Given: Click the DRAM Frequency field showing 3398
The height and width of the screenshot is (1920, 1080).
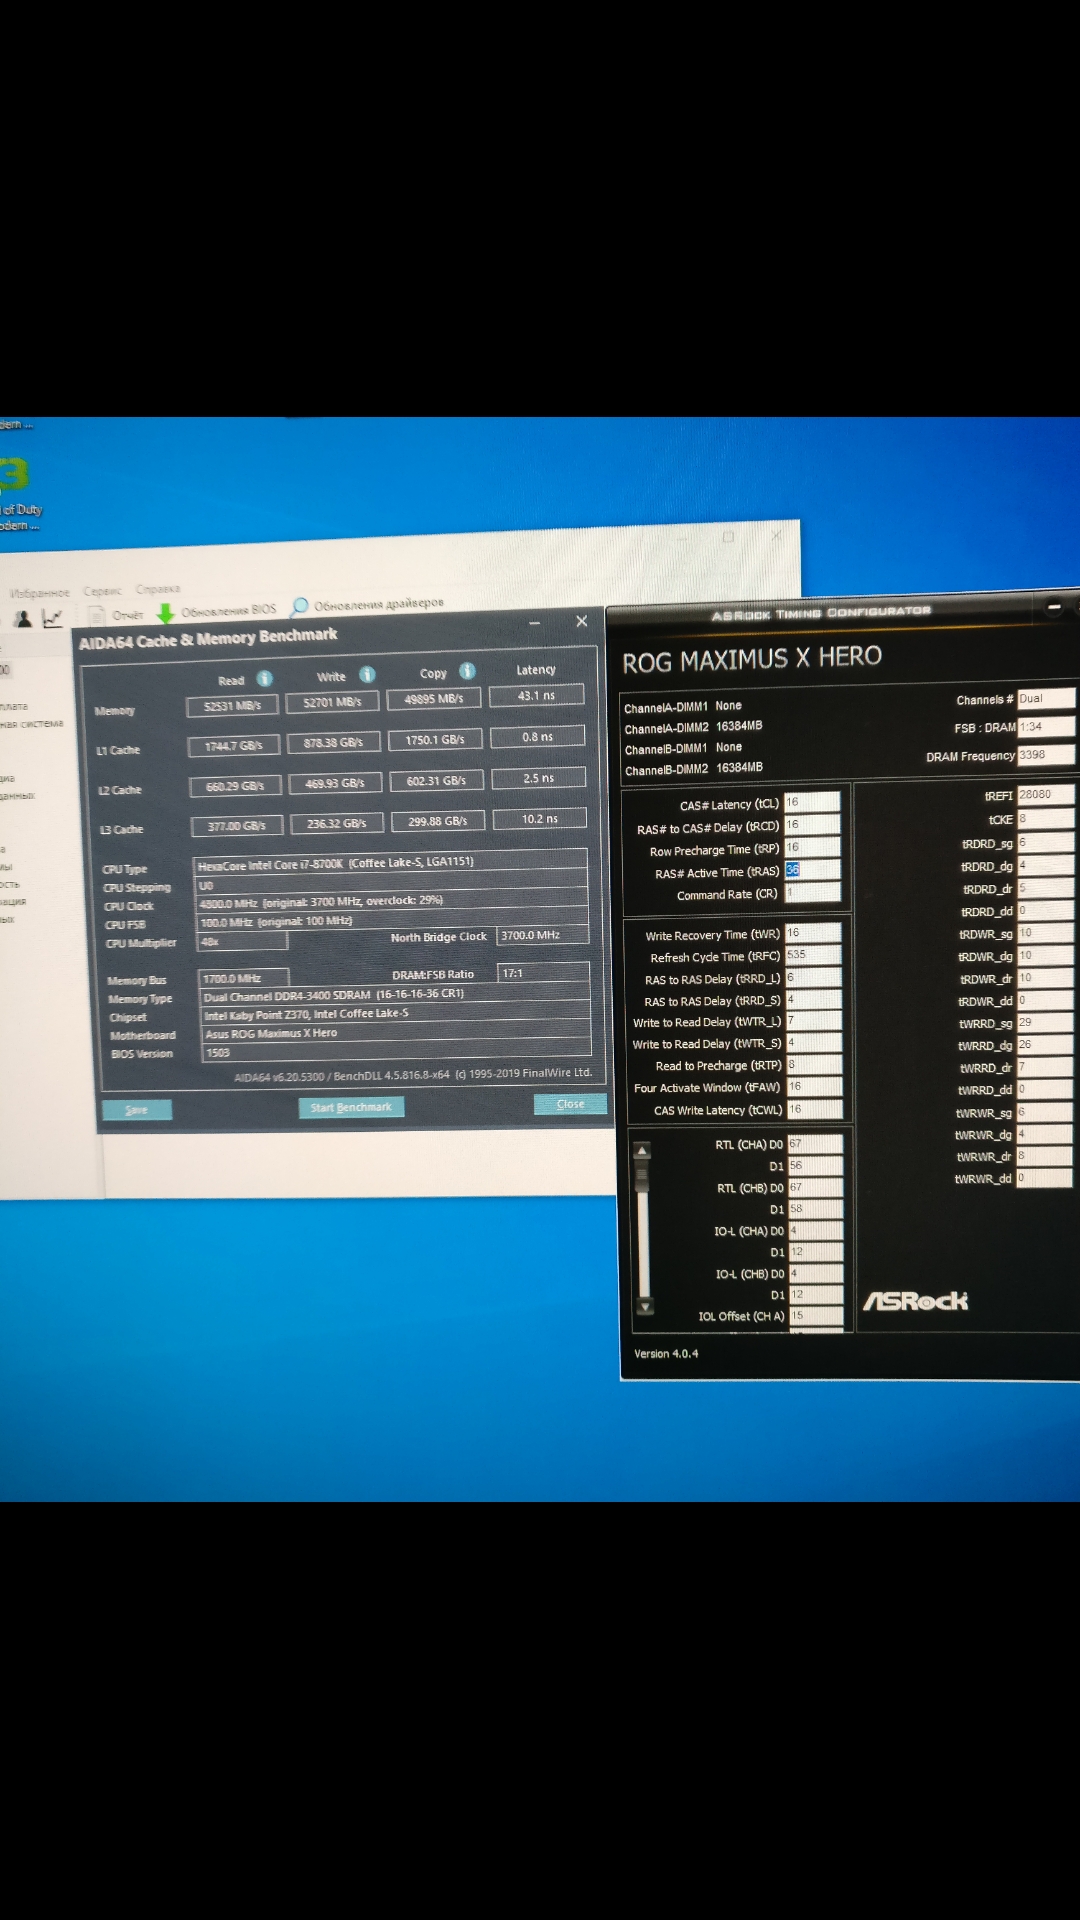Looking at the screenshot, I should [x=1047, y=755].
